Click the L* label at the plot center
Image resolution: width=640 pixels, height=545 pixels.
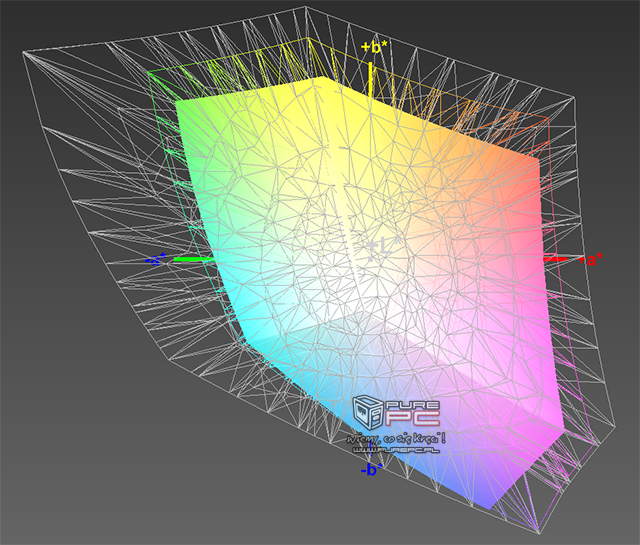pos(373,245)
